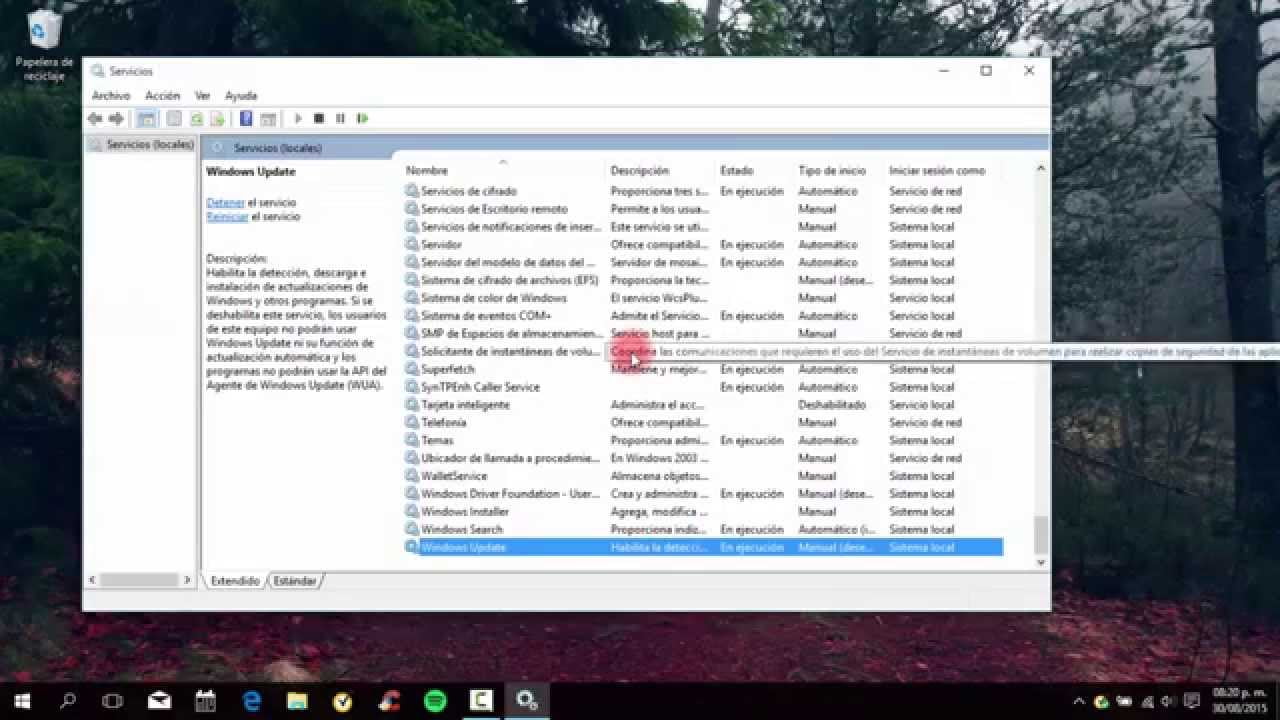Click the taskbar search magnifier icon

[x=68, y=701]
